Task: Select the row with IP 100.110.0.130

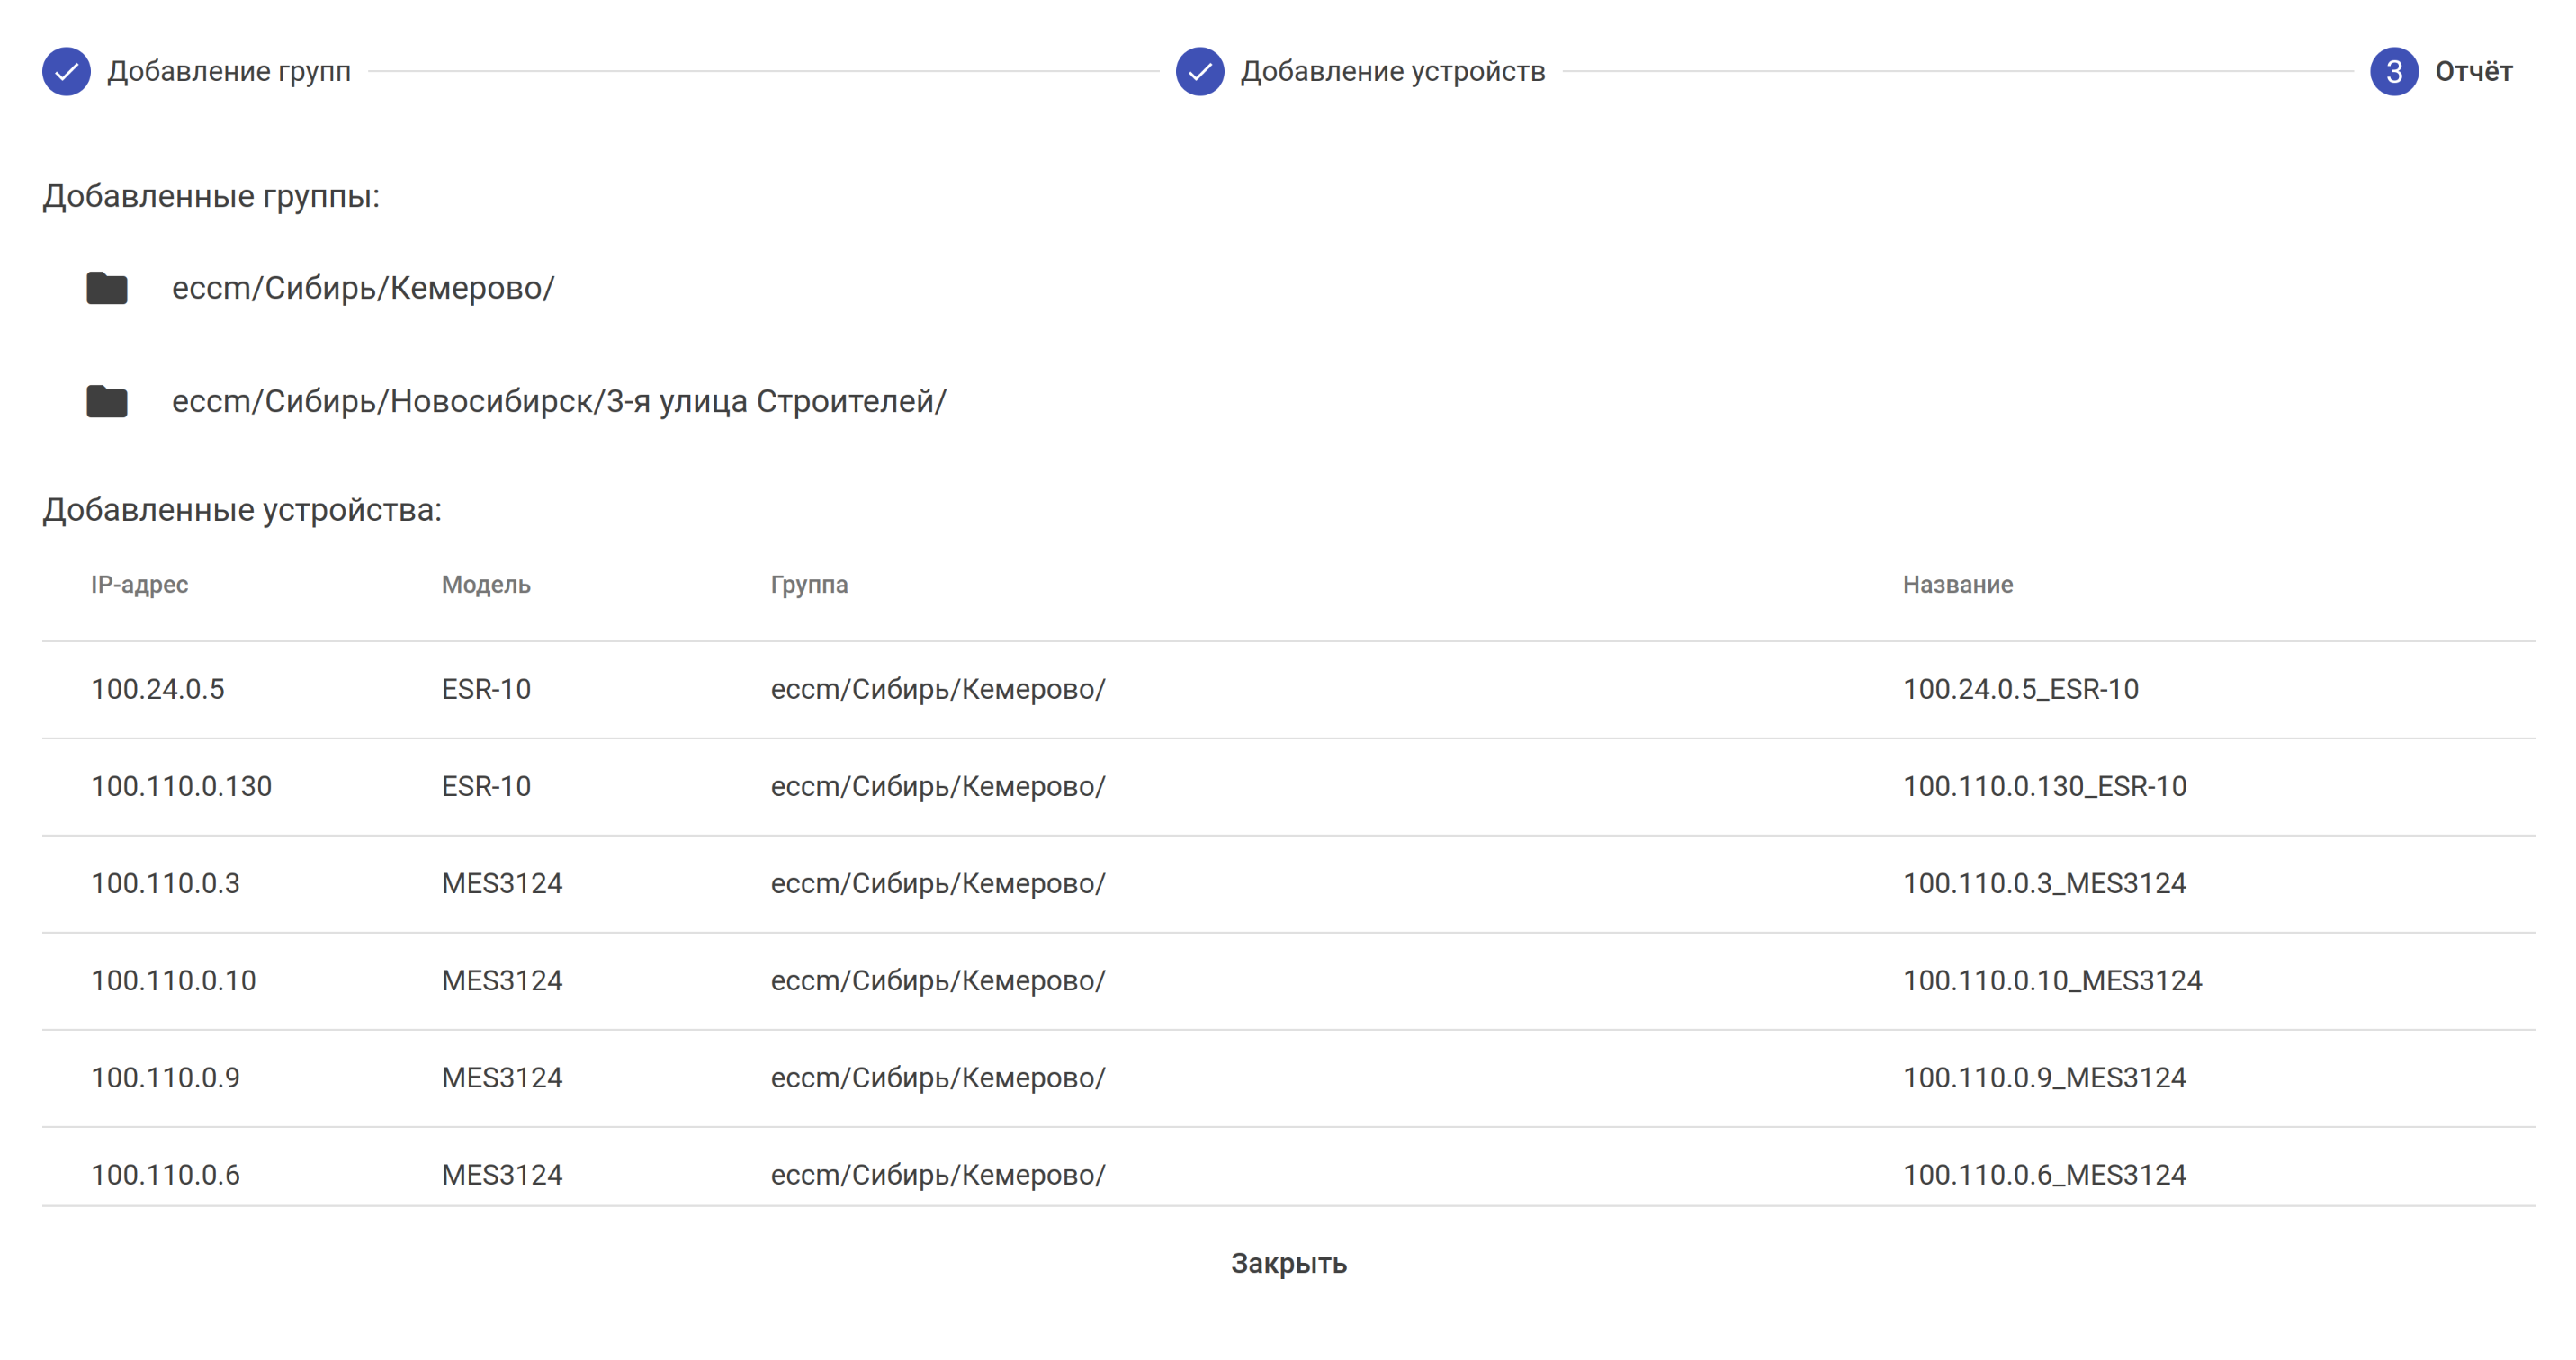Action: click(x=181, y=786)
